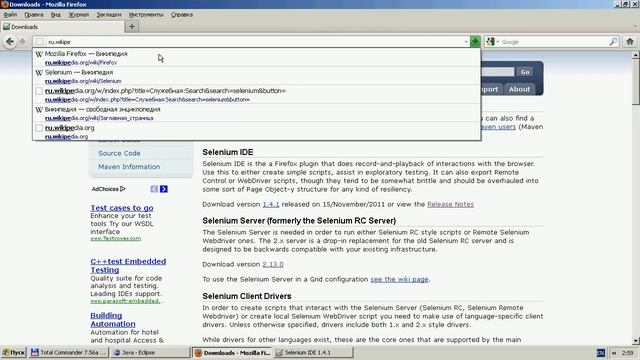Open the Start (Пуск) button
The width and height of the screenshot is (640, 360).
(x=14, y=353)
